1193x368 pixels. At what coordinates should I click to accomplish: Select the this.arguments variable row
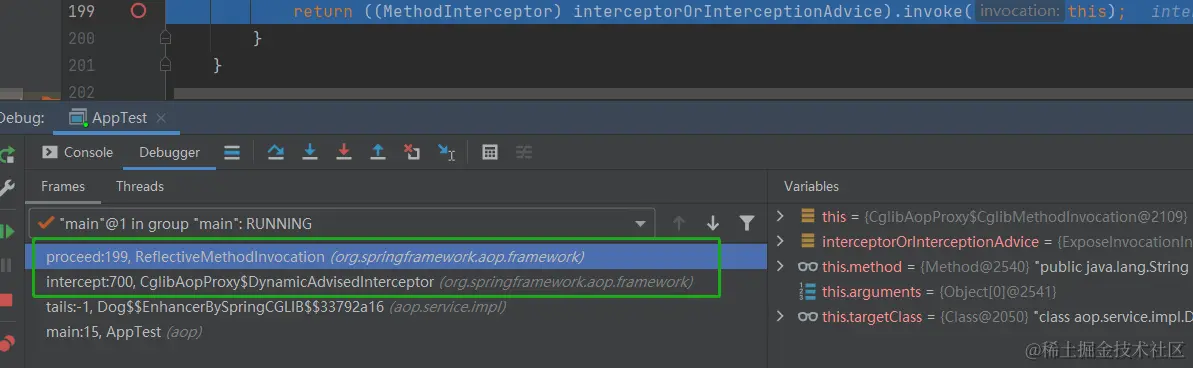[x=981, y=292]
